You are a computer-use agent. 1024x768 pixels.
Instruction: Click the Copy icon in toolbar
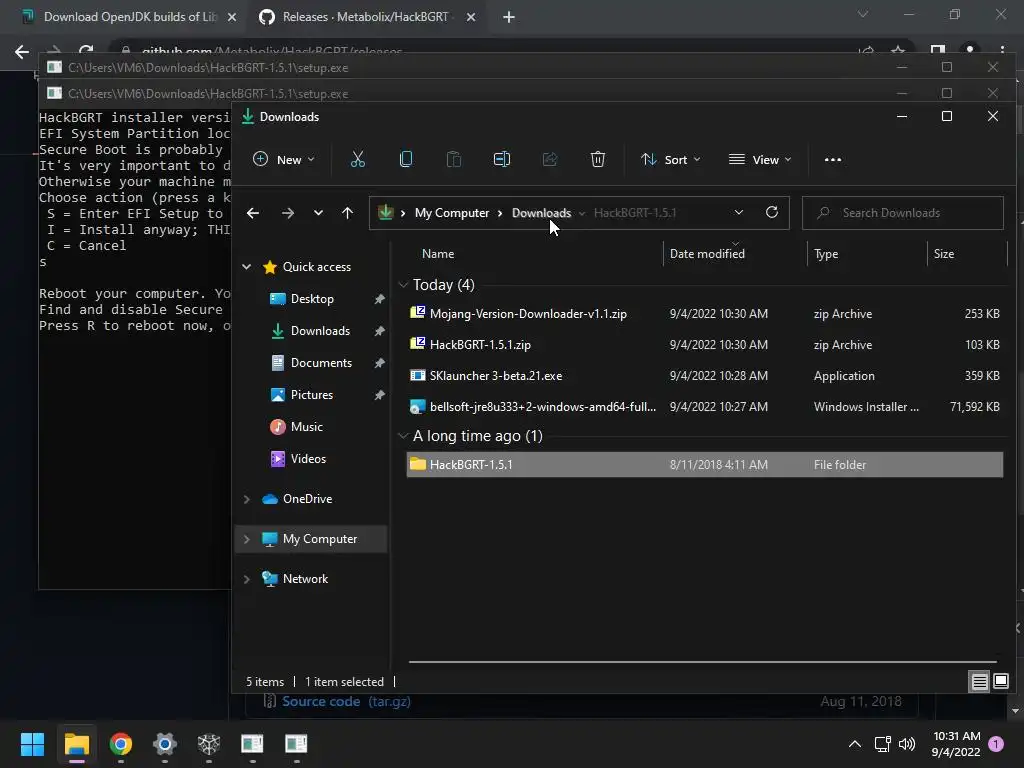tap(406, 159)
